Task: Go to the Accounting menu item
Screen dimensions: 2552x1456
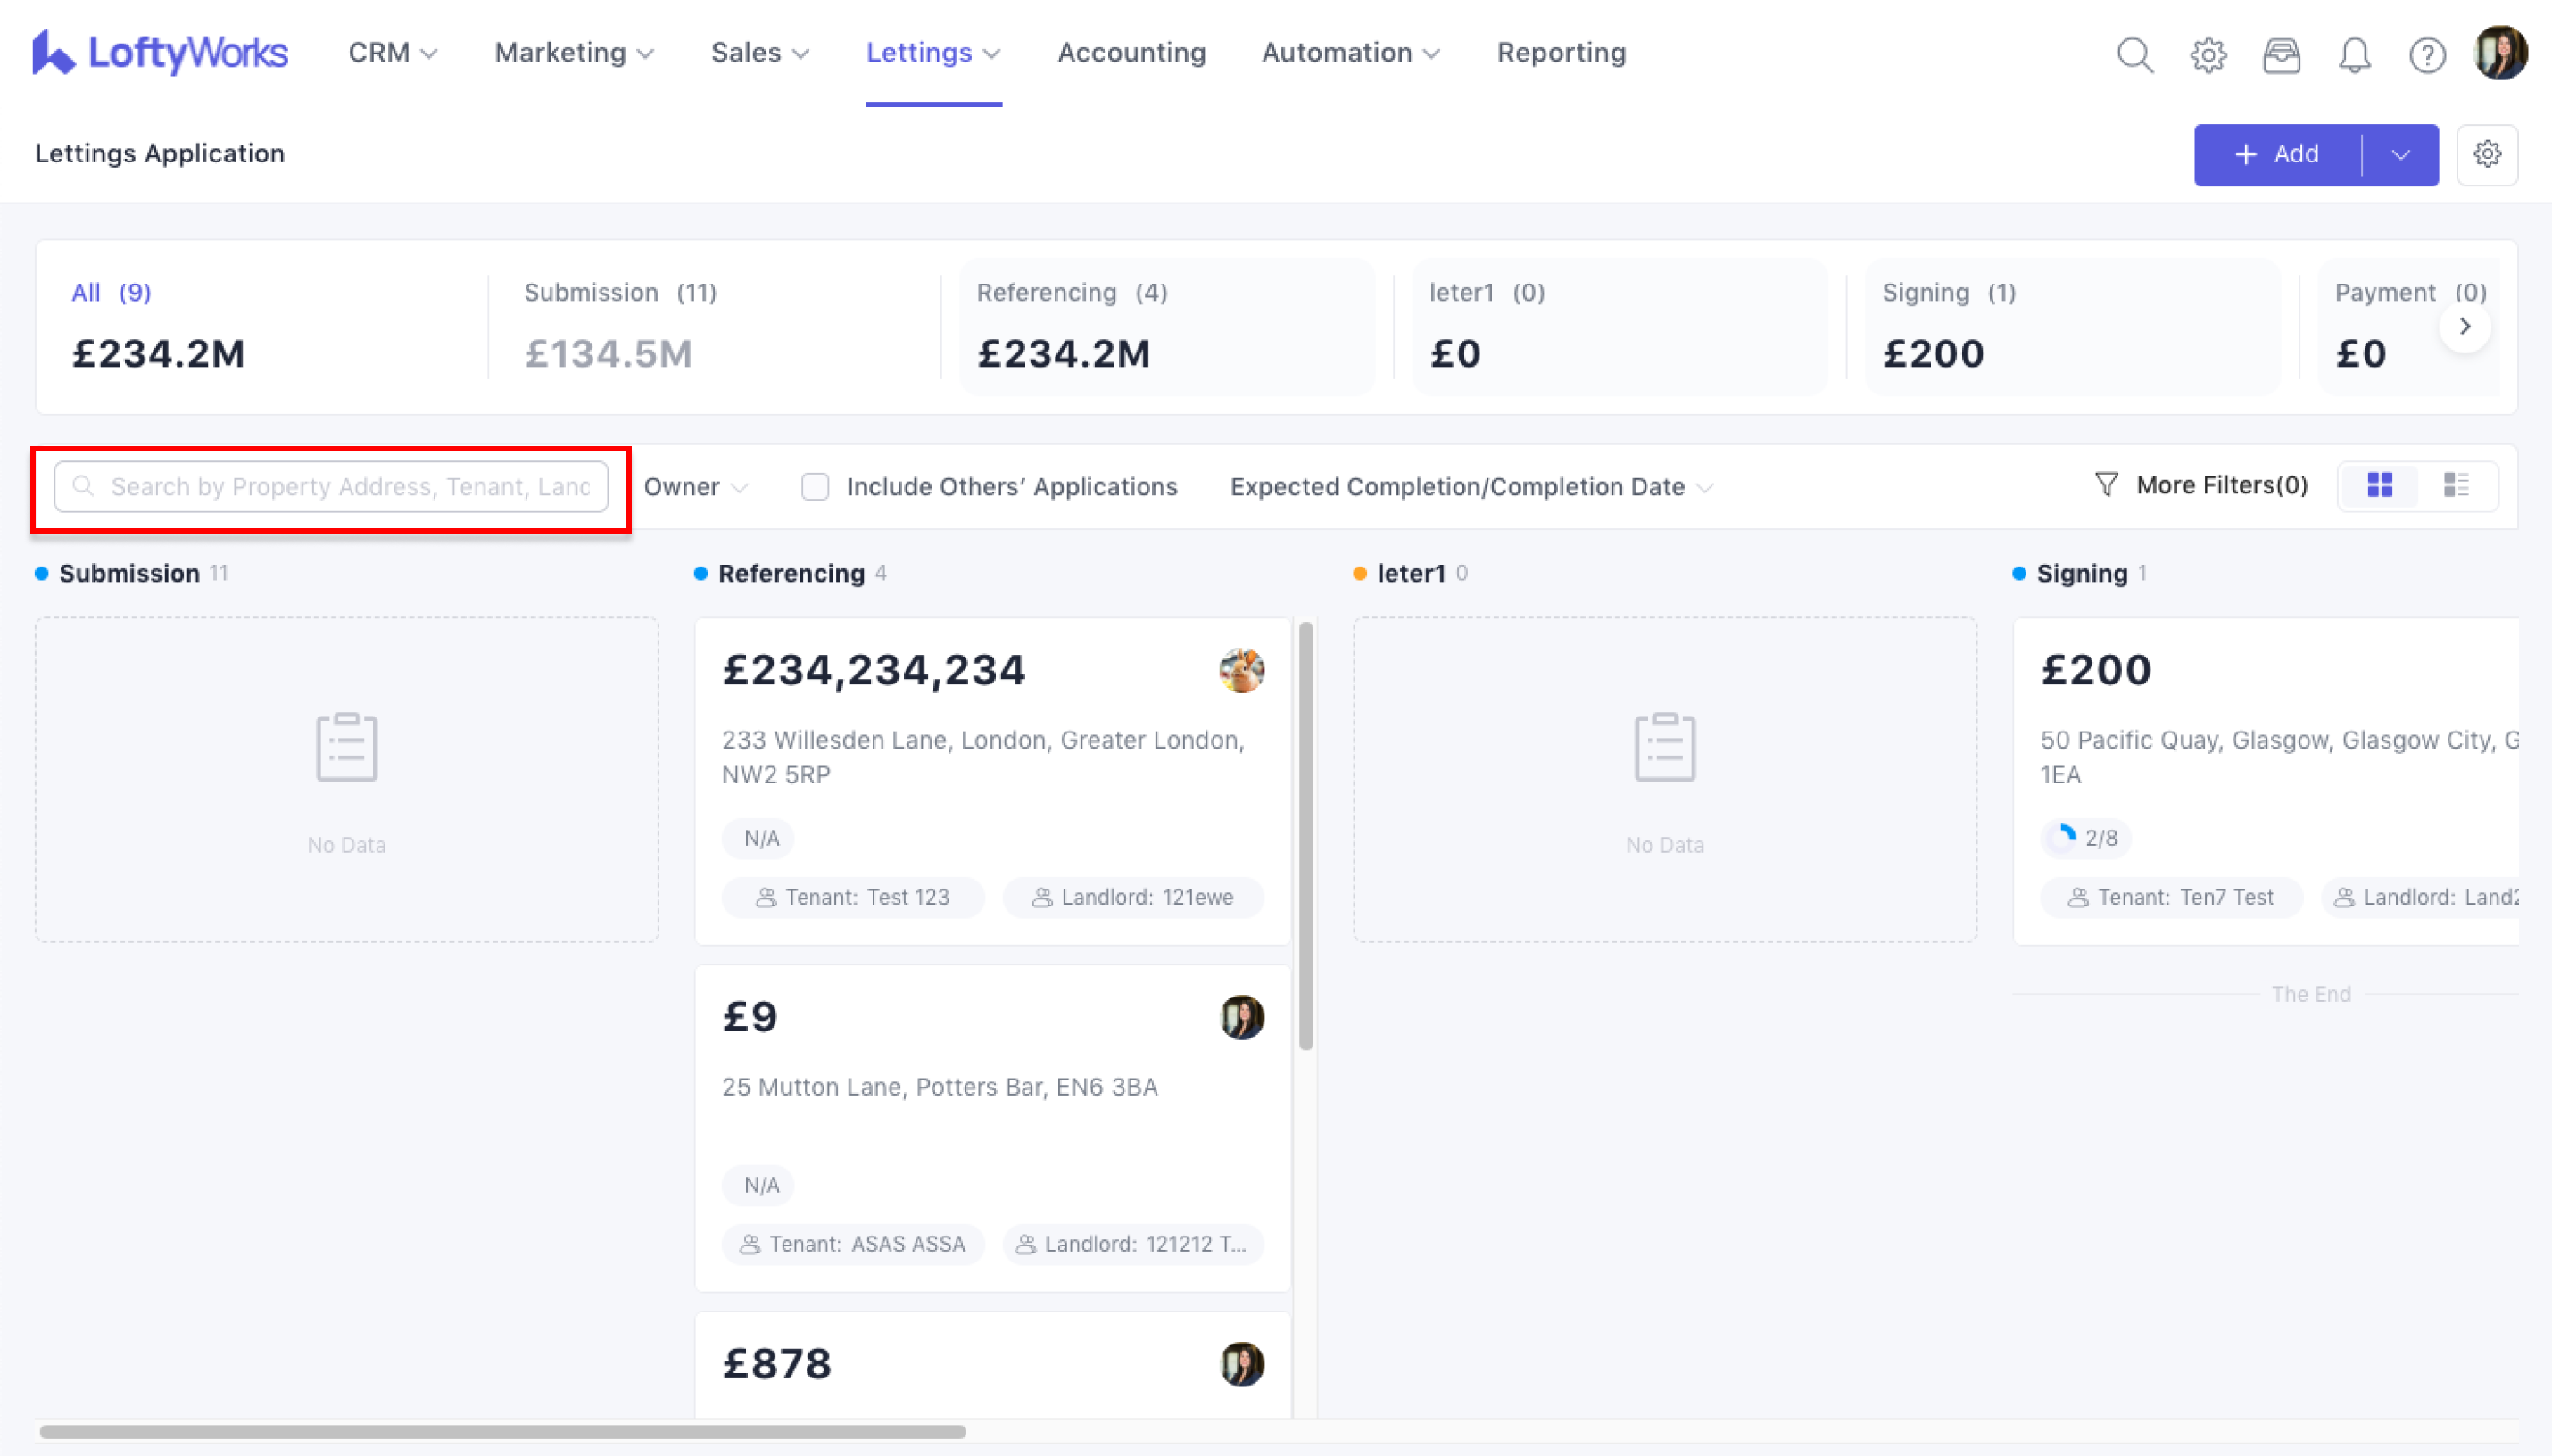Action: tap(1131, 52)
